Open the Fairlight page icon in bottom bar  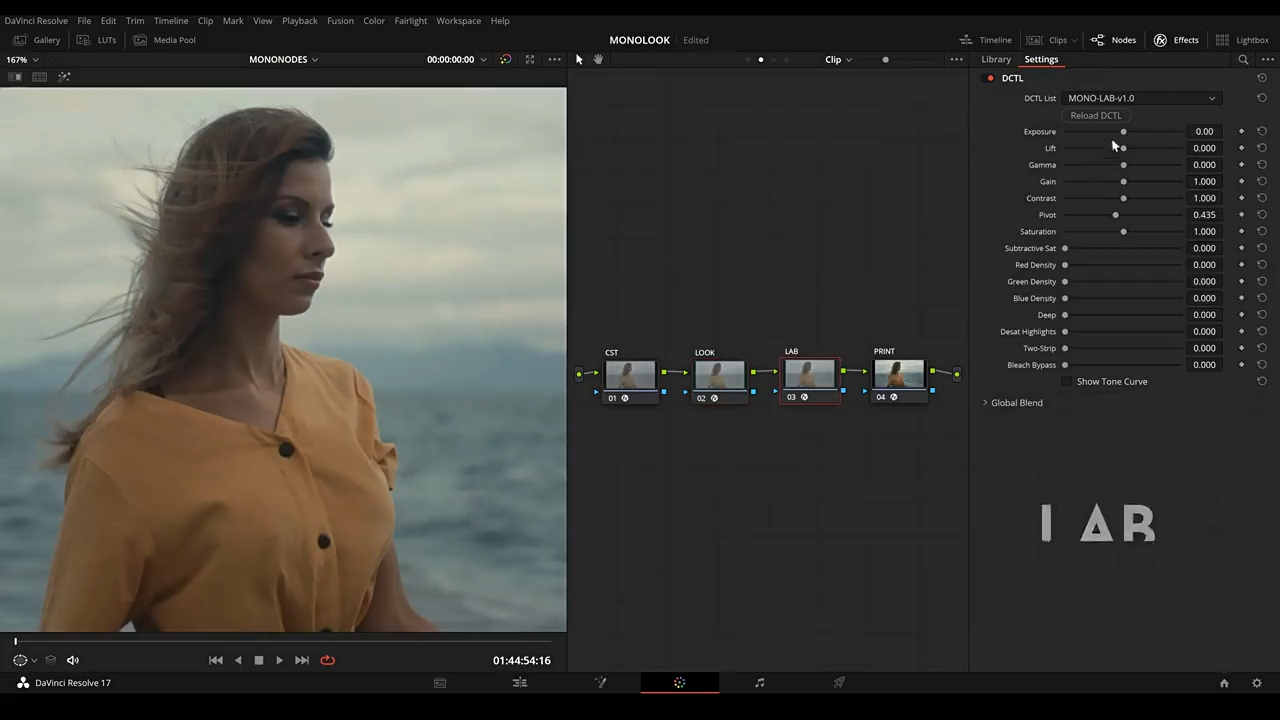(759, 683)
